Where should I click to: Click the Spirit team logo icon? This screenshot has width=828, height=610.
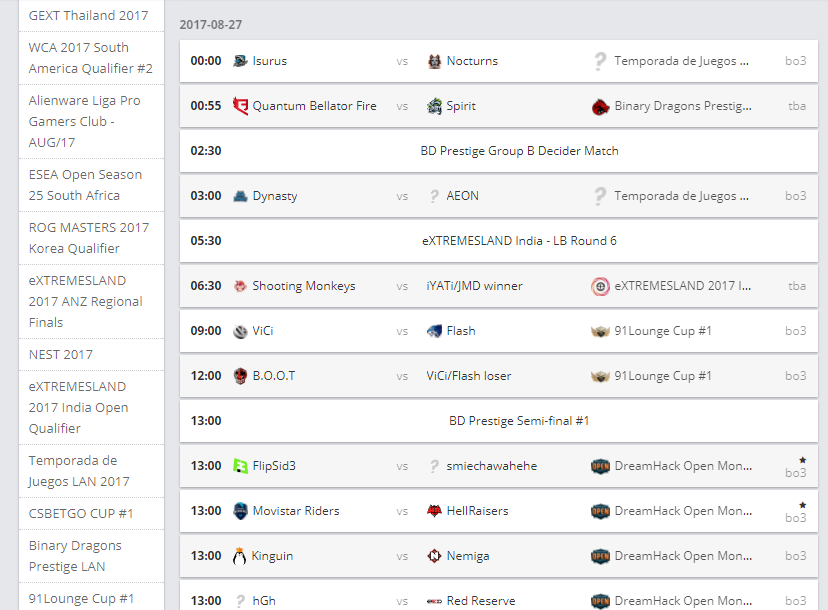click(434, 106)
